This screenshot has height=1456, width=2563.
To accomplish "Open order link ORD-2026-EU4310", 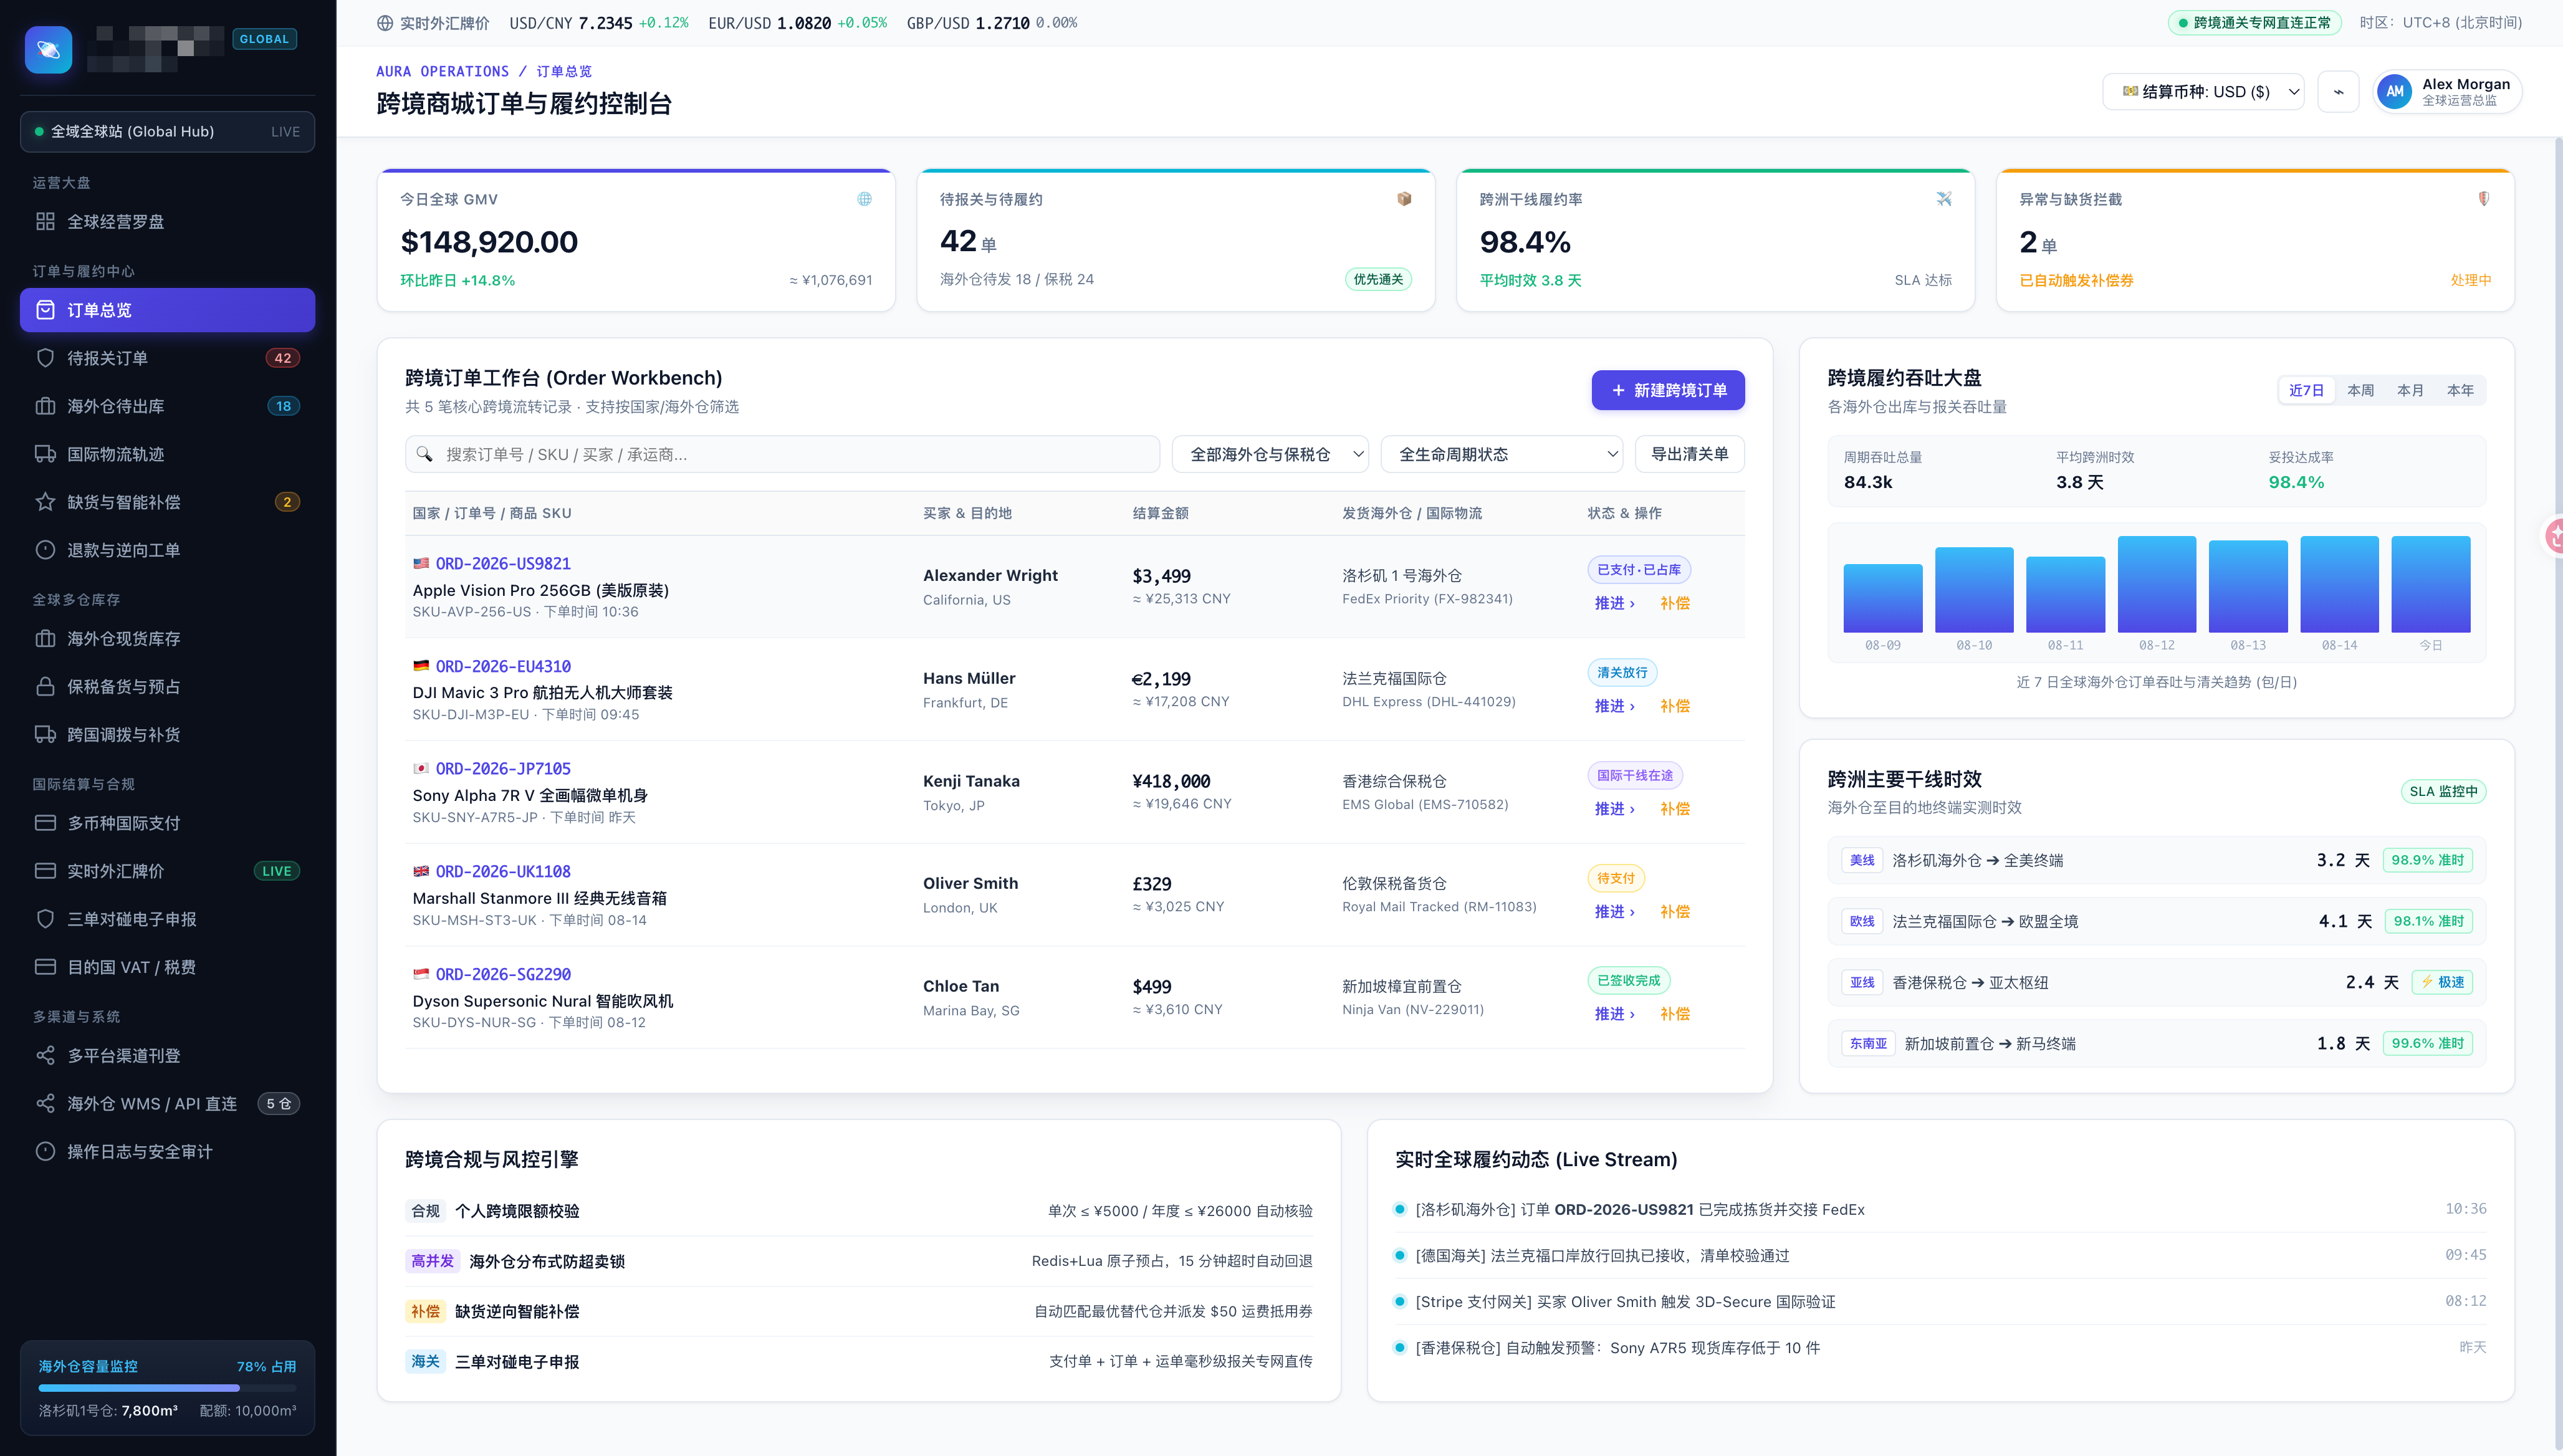I will coord(503,666).
